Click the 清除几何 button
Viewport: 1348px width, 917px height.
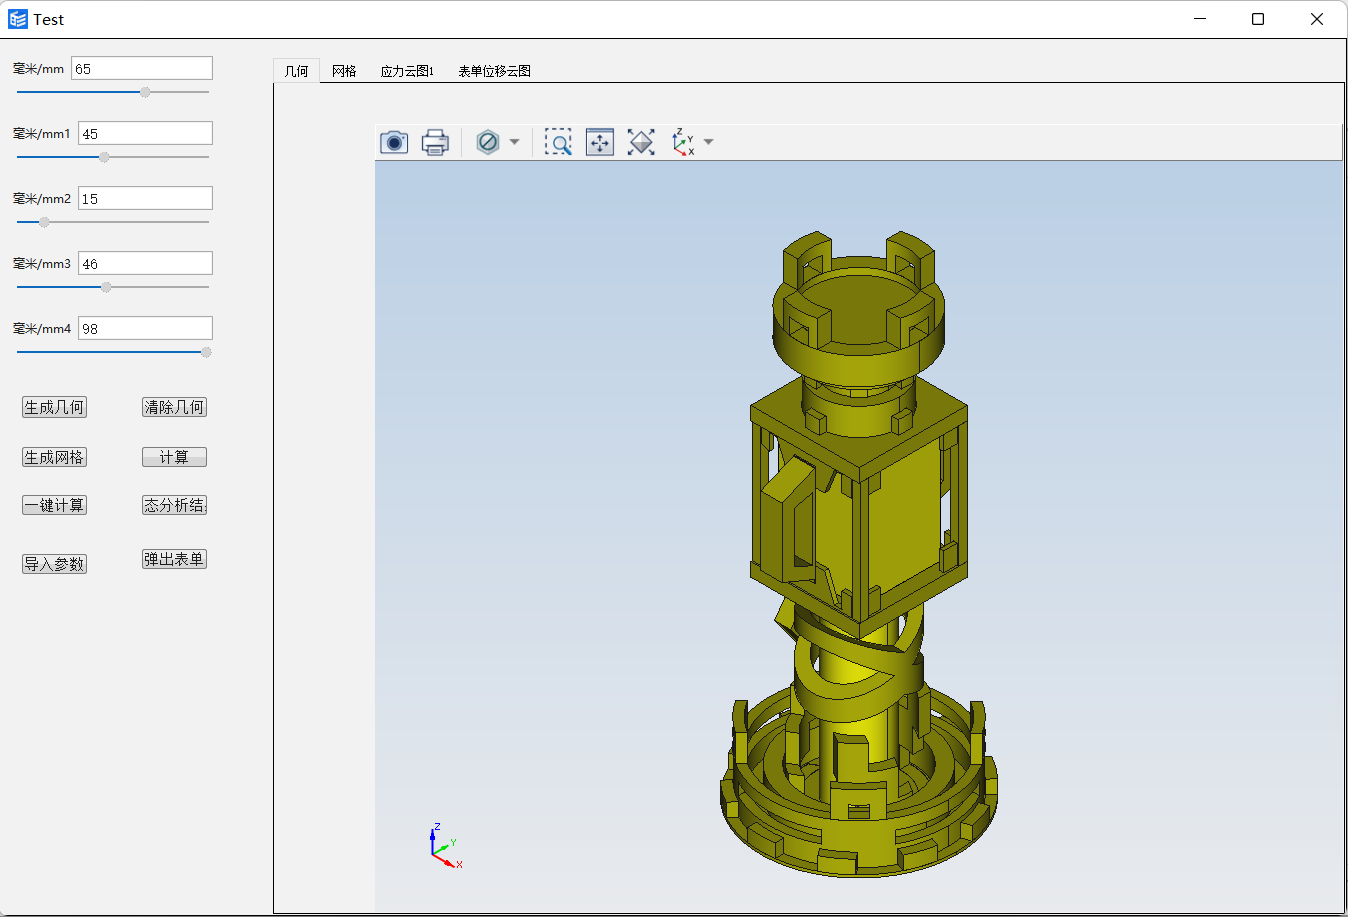[174, 407]
